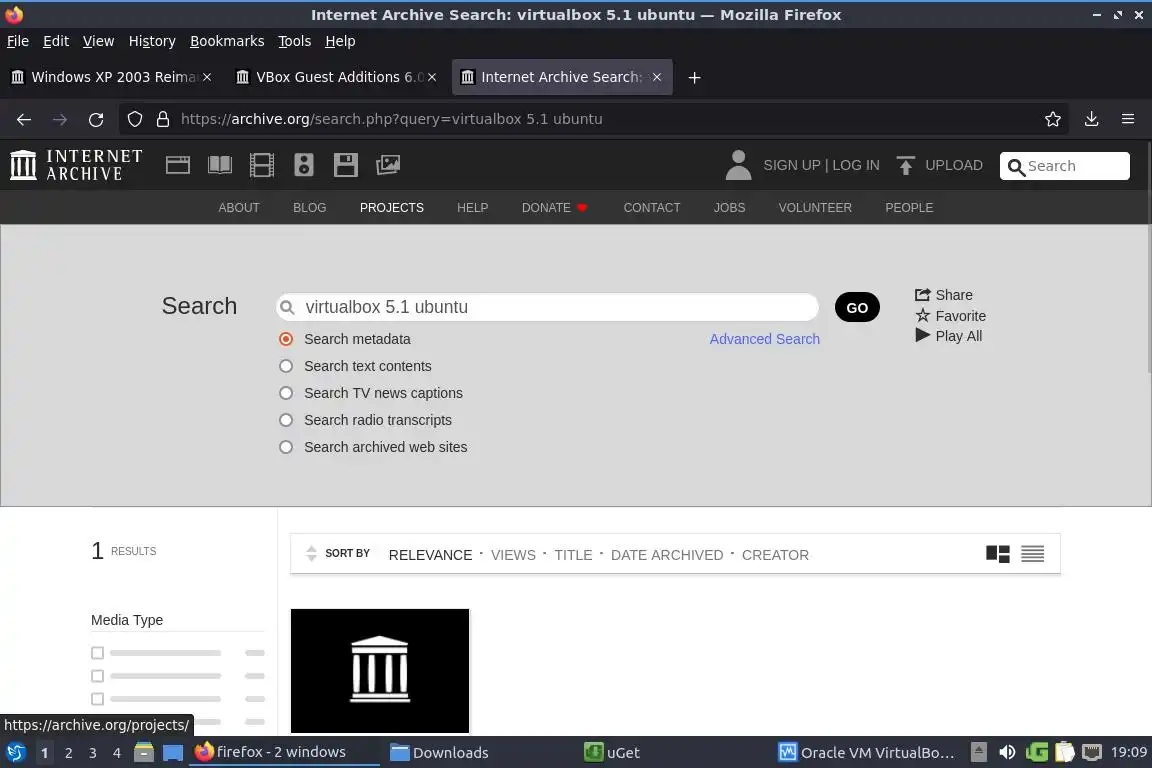Viewport: 1152px width, 768px height.
Task: Open the Firefox hamburger menu
Action: click(1128, 119)
